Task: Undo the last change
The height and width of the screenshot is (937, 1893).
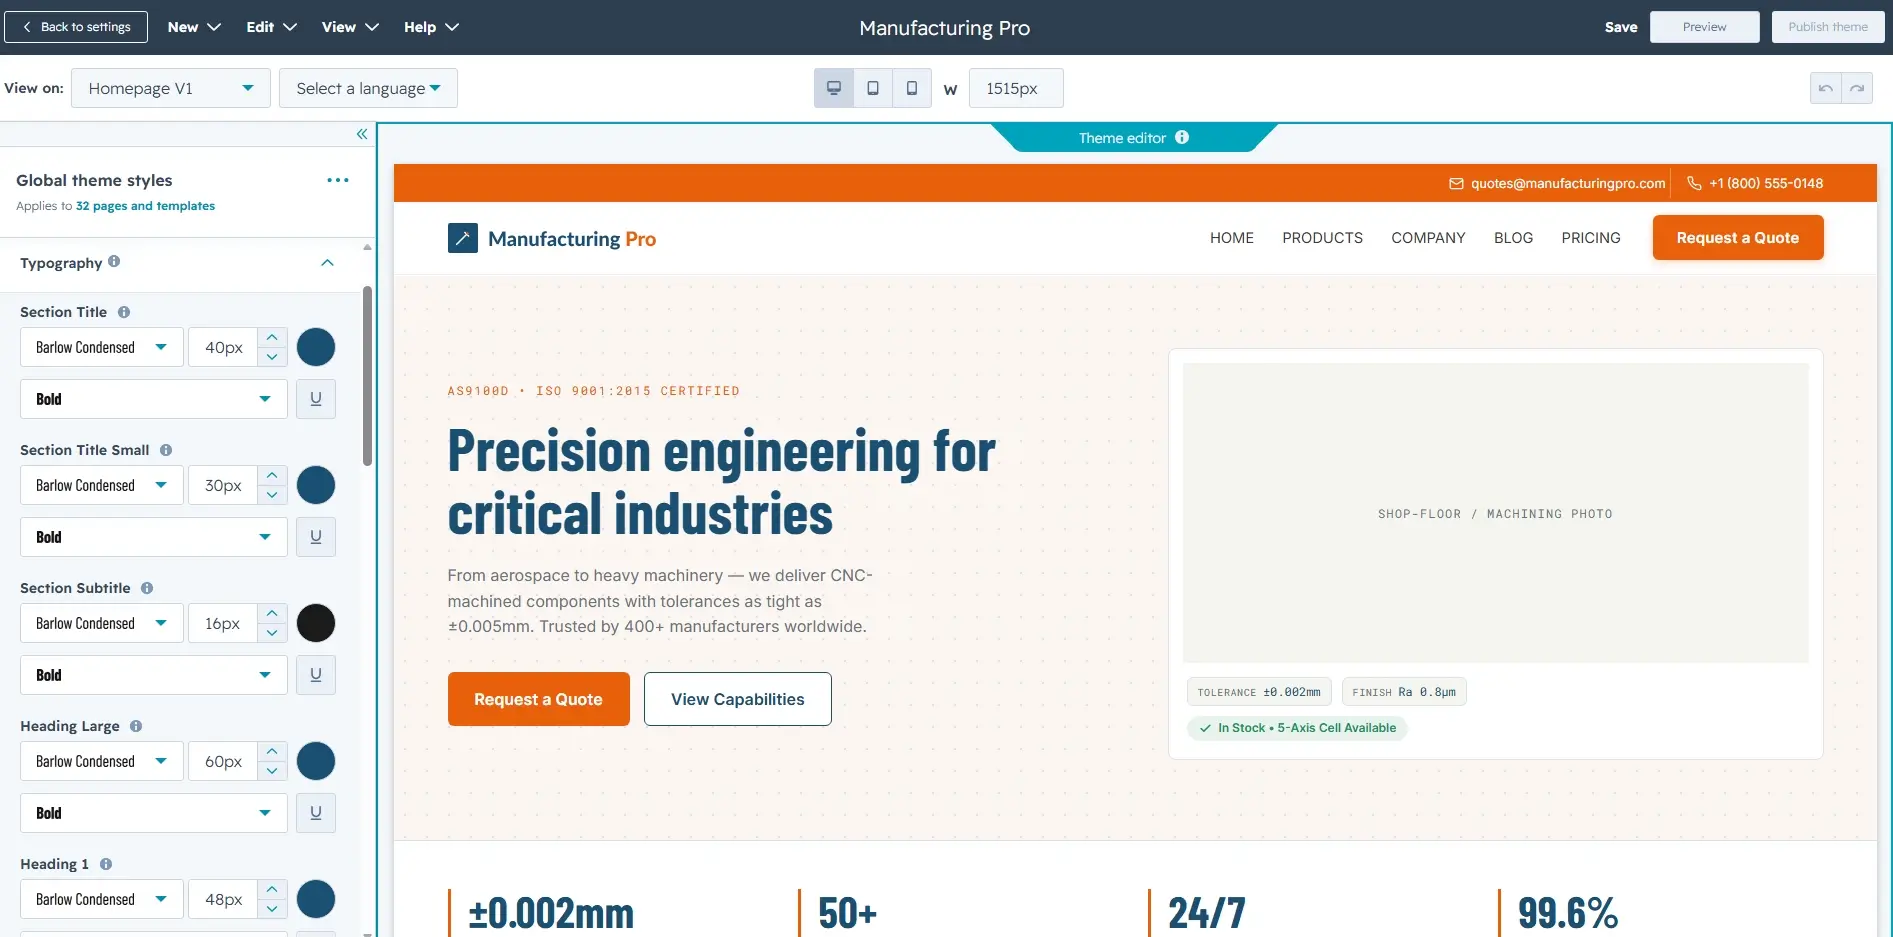Action: coord(1826,88)
